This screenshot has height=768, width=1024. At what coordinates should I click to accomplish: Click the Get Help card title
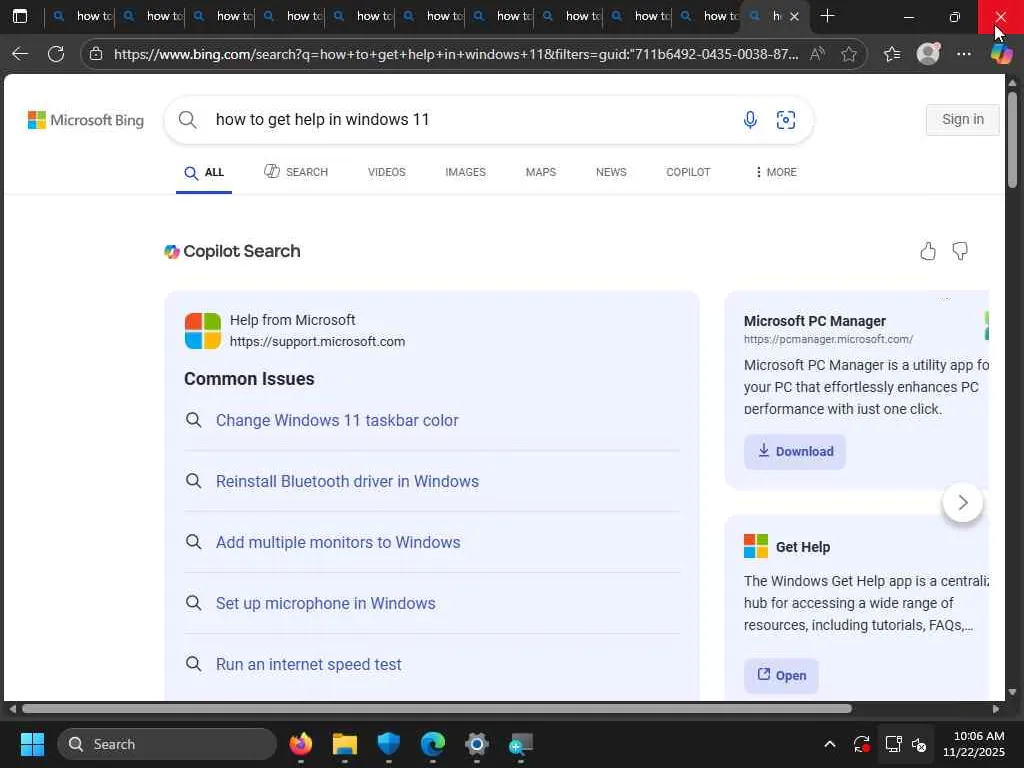(803, 547)
